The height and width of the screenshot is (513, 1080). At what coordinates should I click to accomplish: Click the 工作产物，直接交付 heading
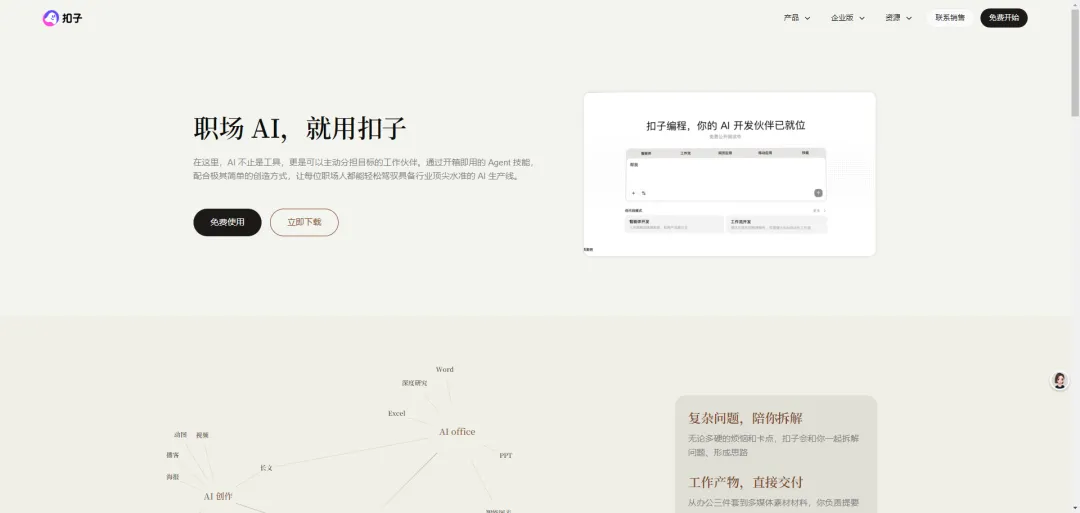(745, 482)
